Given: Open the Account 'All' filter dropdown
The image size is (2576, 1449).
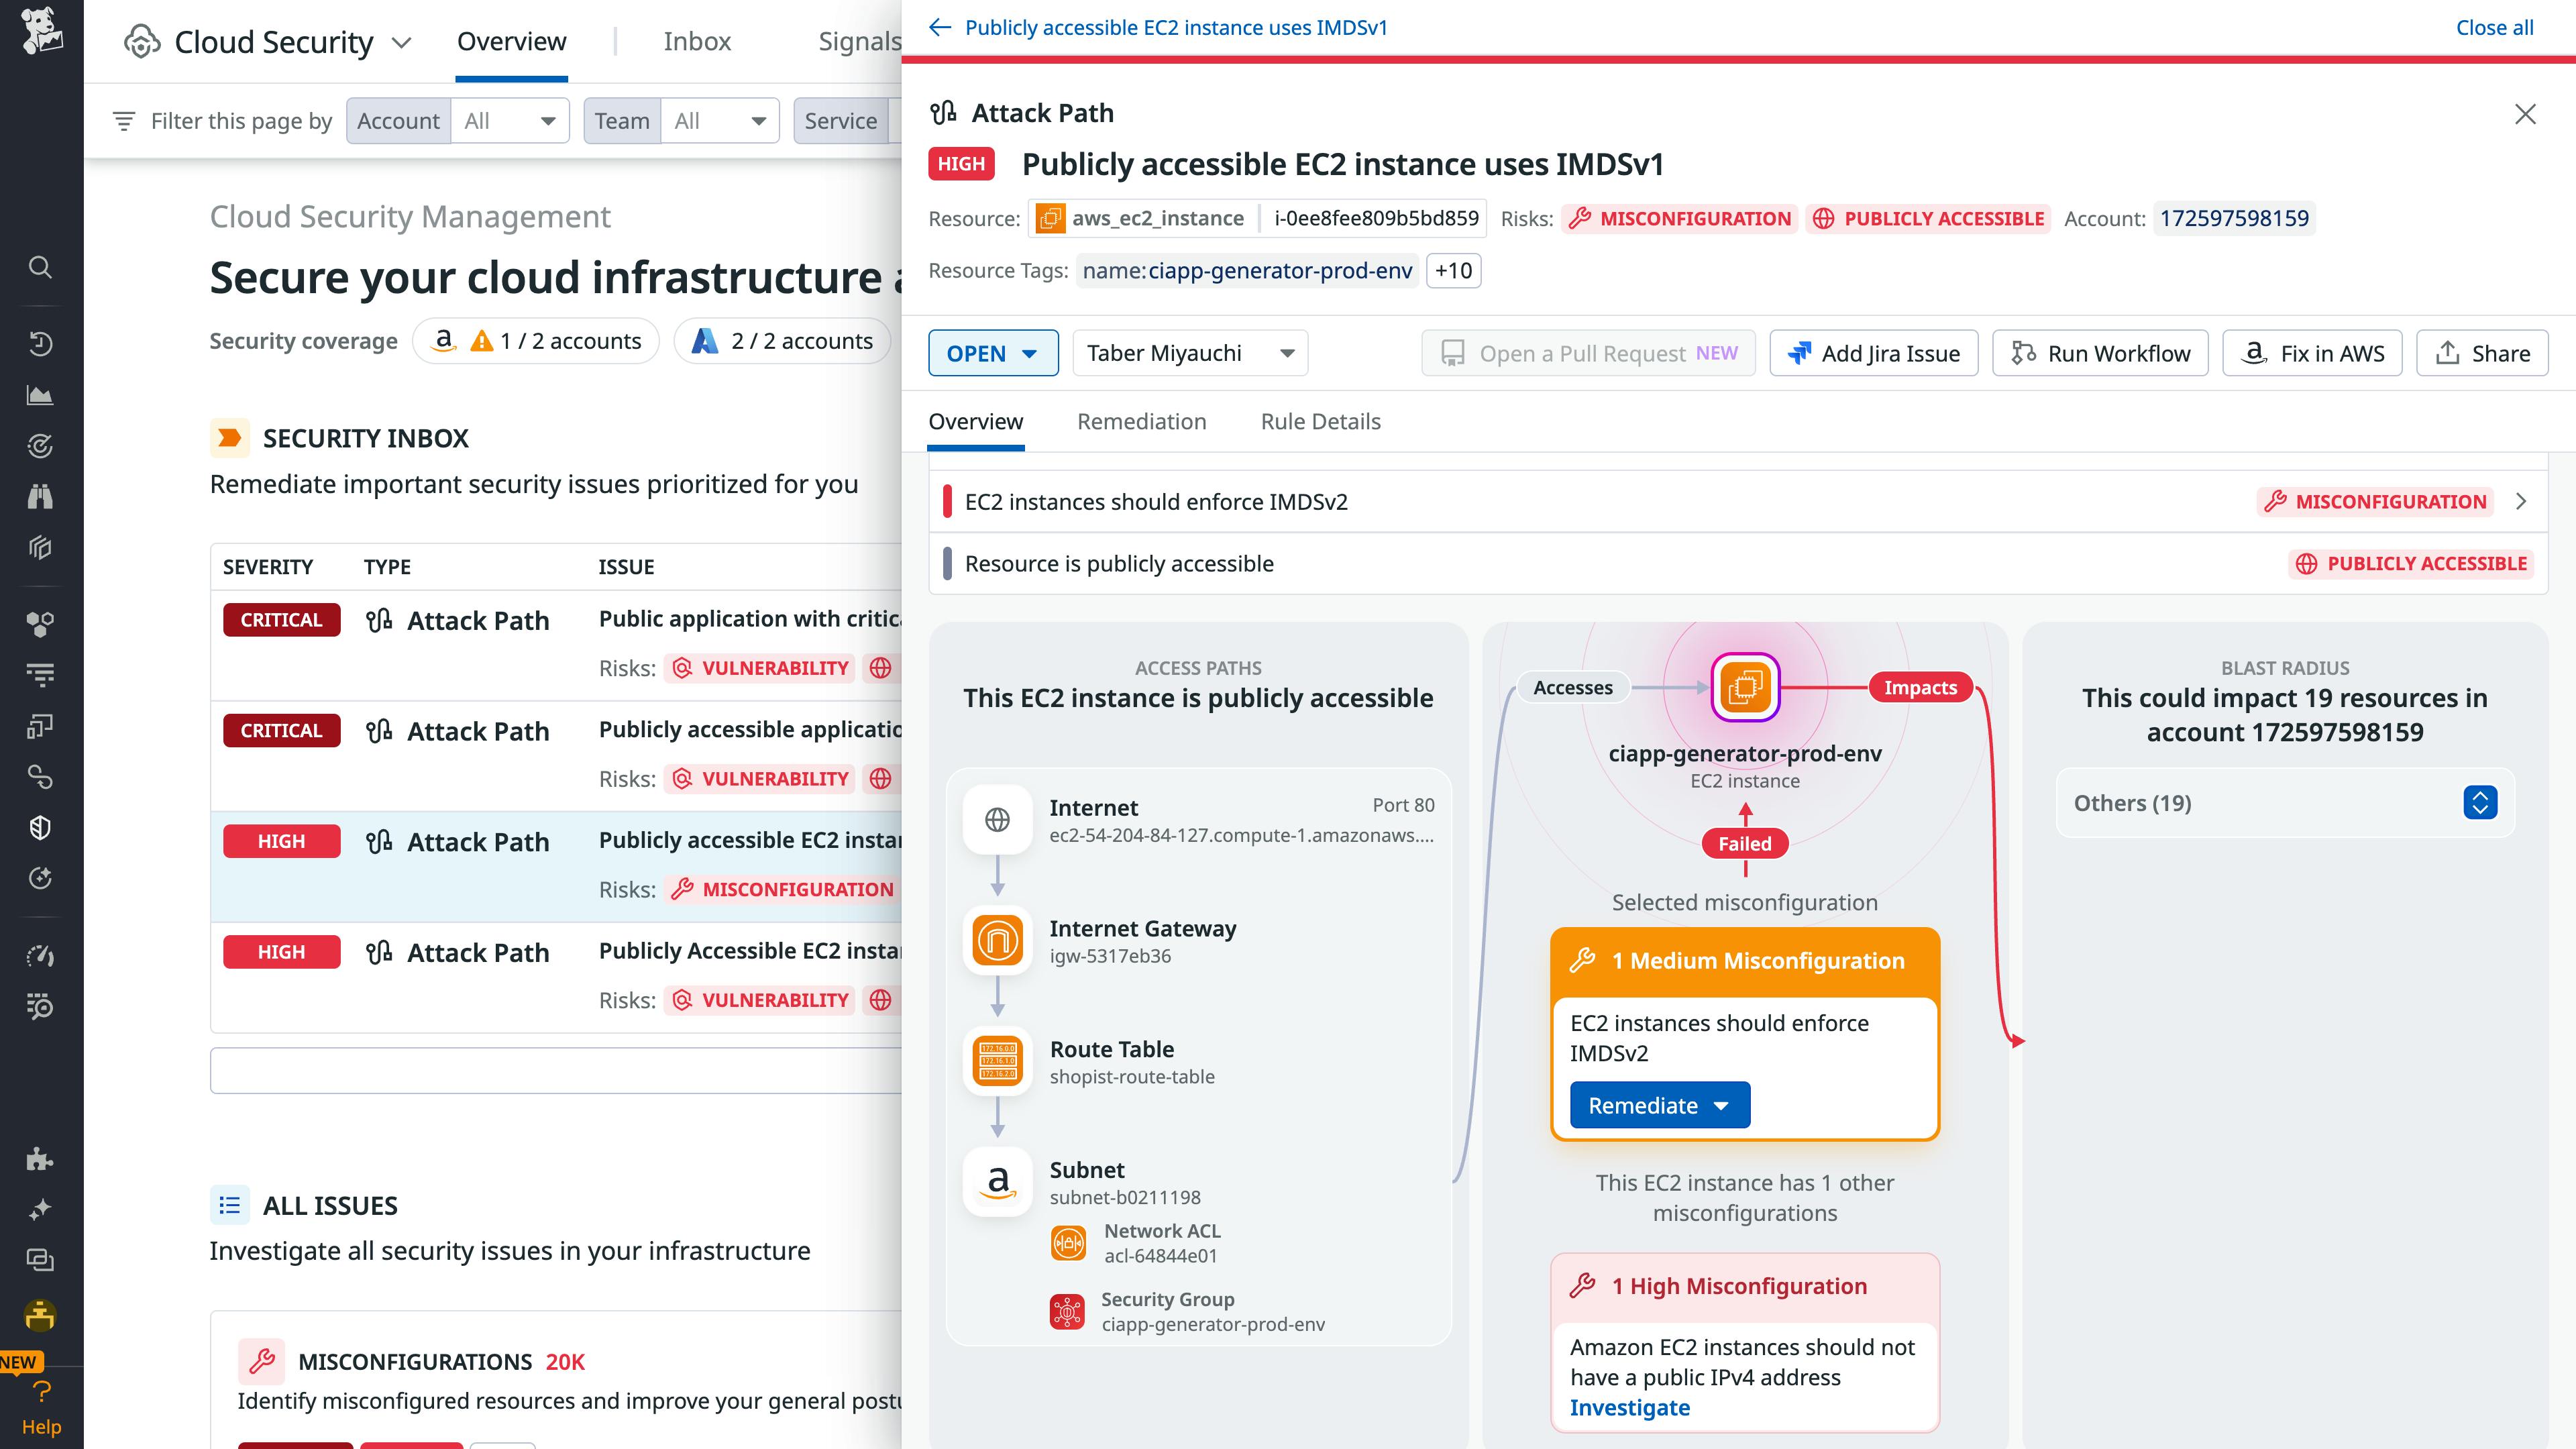Looking at the screenshot, I should tap(509, 120).
